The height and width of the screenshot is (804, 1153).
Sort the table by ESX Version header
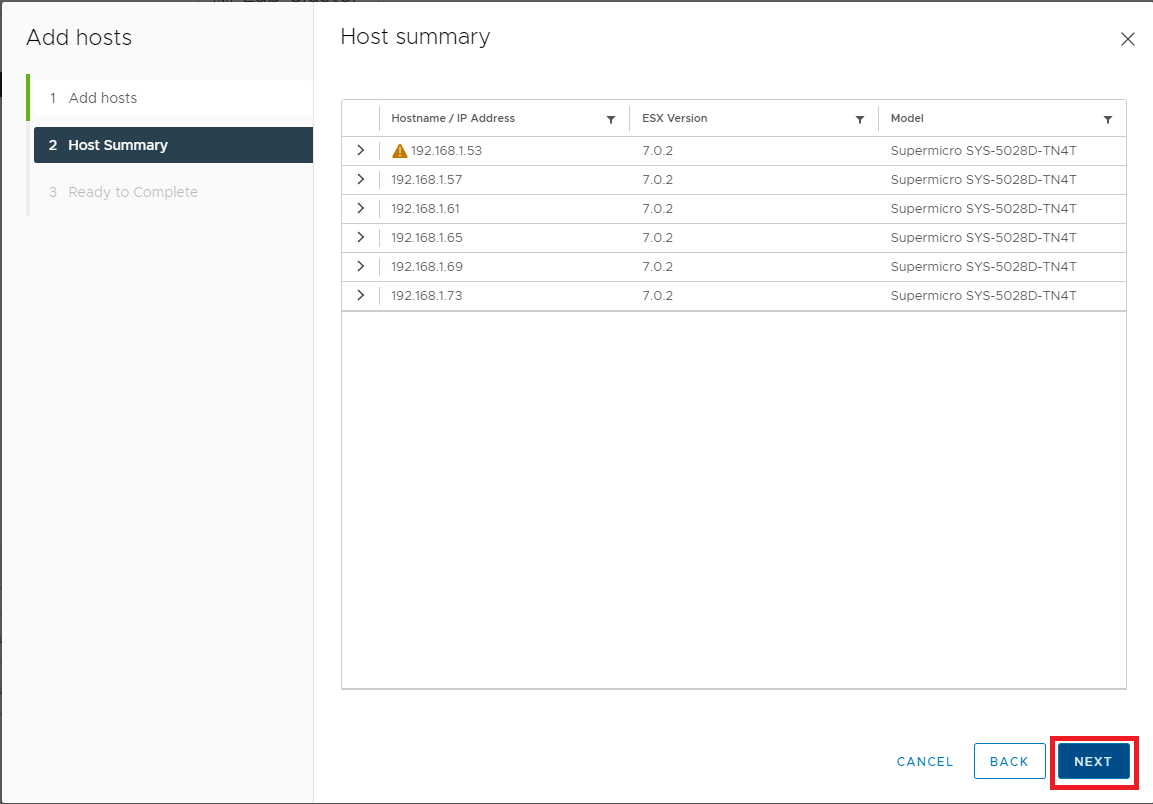pyautogui.click(x=674, y=118)
